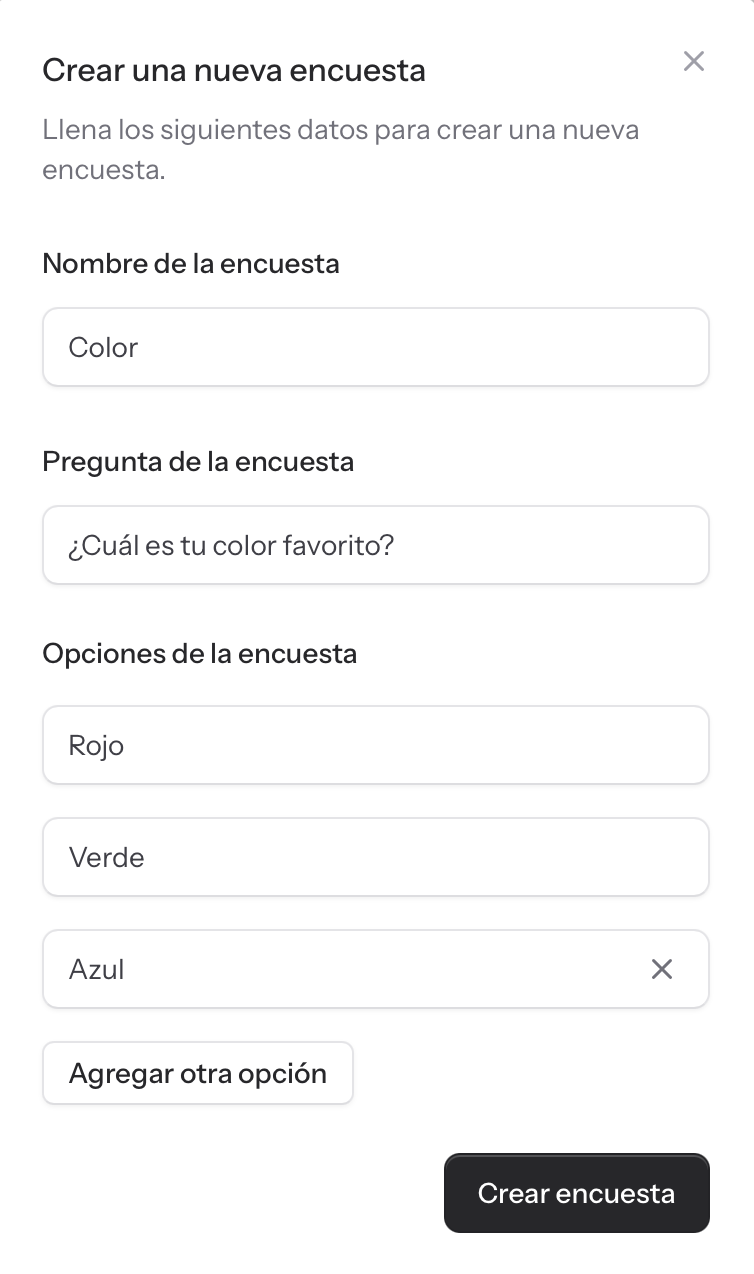This screenshot has height=1274, width=754.
Task: Click the outlined Agregar otra opción button
Action: [x=198, y=1073]
